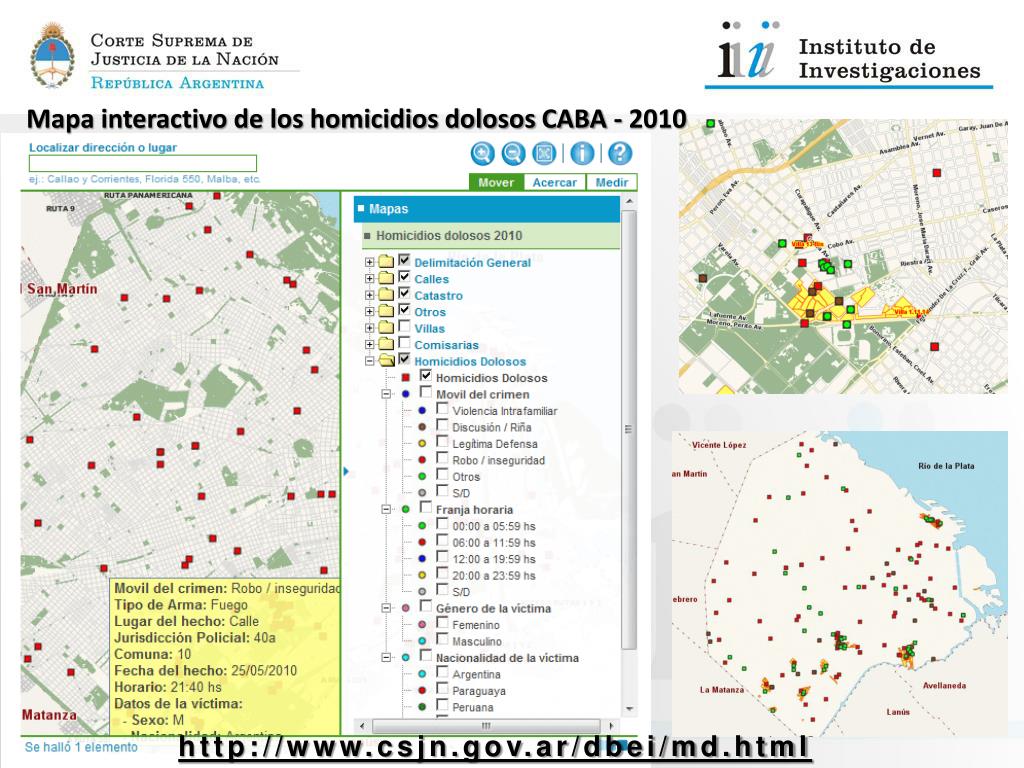The width and height of the screenshot is (1024, 768).
Task: Enable the Comisarías layer checkbox
Action: pos(404,342)
